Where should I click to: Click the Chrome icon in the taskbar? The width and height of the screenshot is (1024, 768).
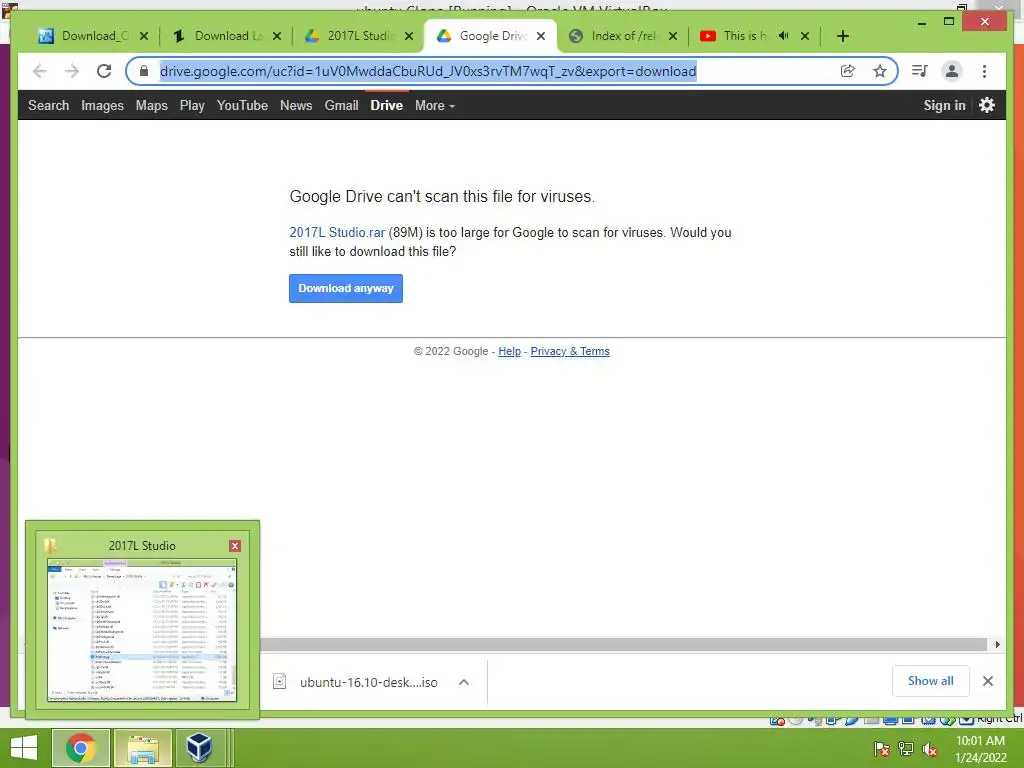click(80, 748)
